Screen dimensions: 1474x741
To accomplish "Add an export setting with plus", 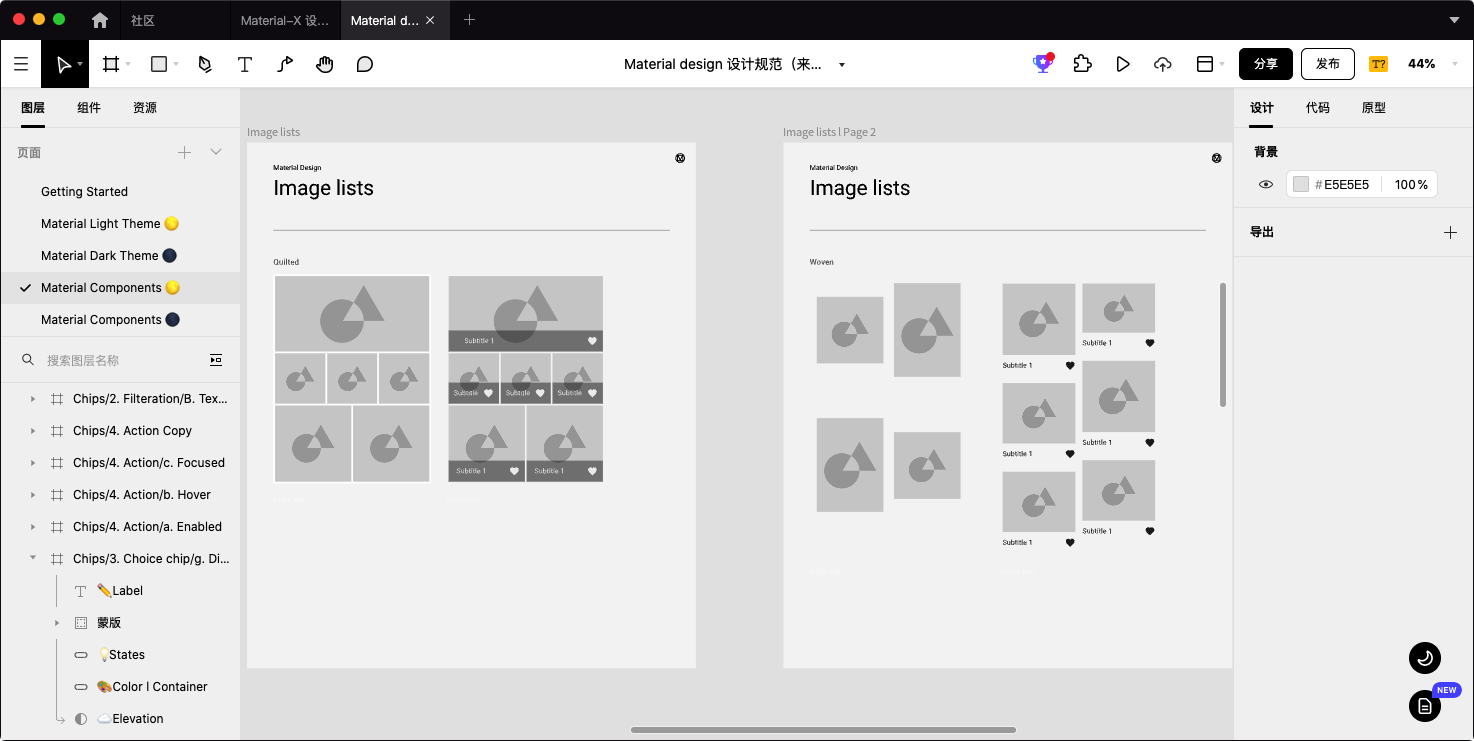I will pyautogui.click(x=1450, y=232).
